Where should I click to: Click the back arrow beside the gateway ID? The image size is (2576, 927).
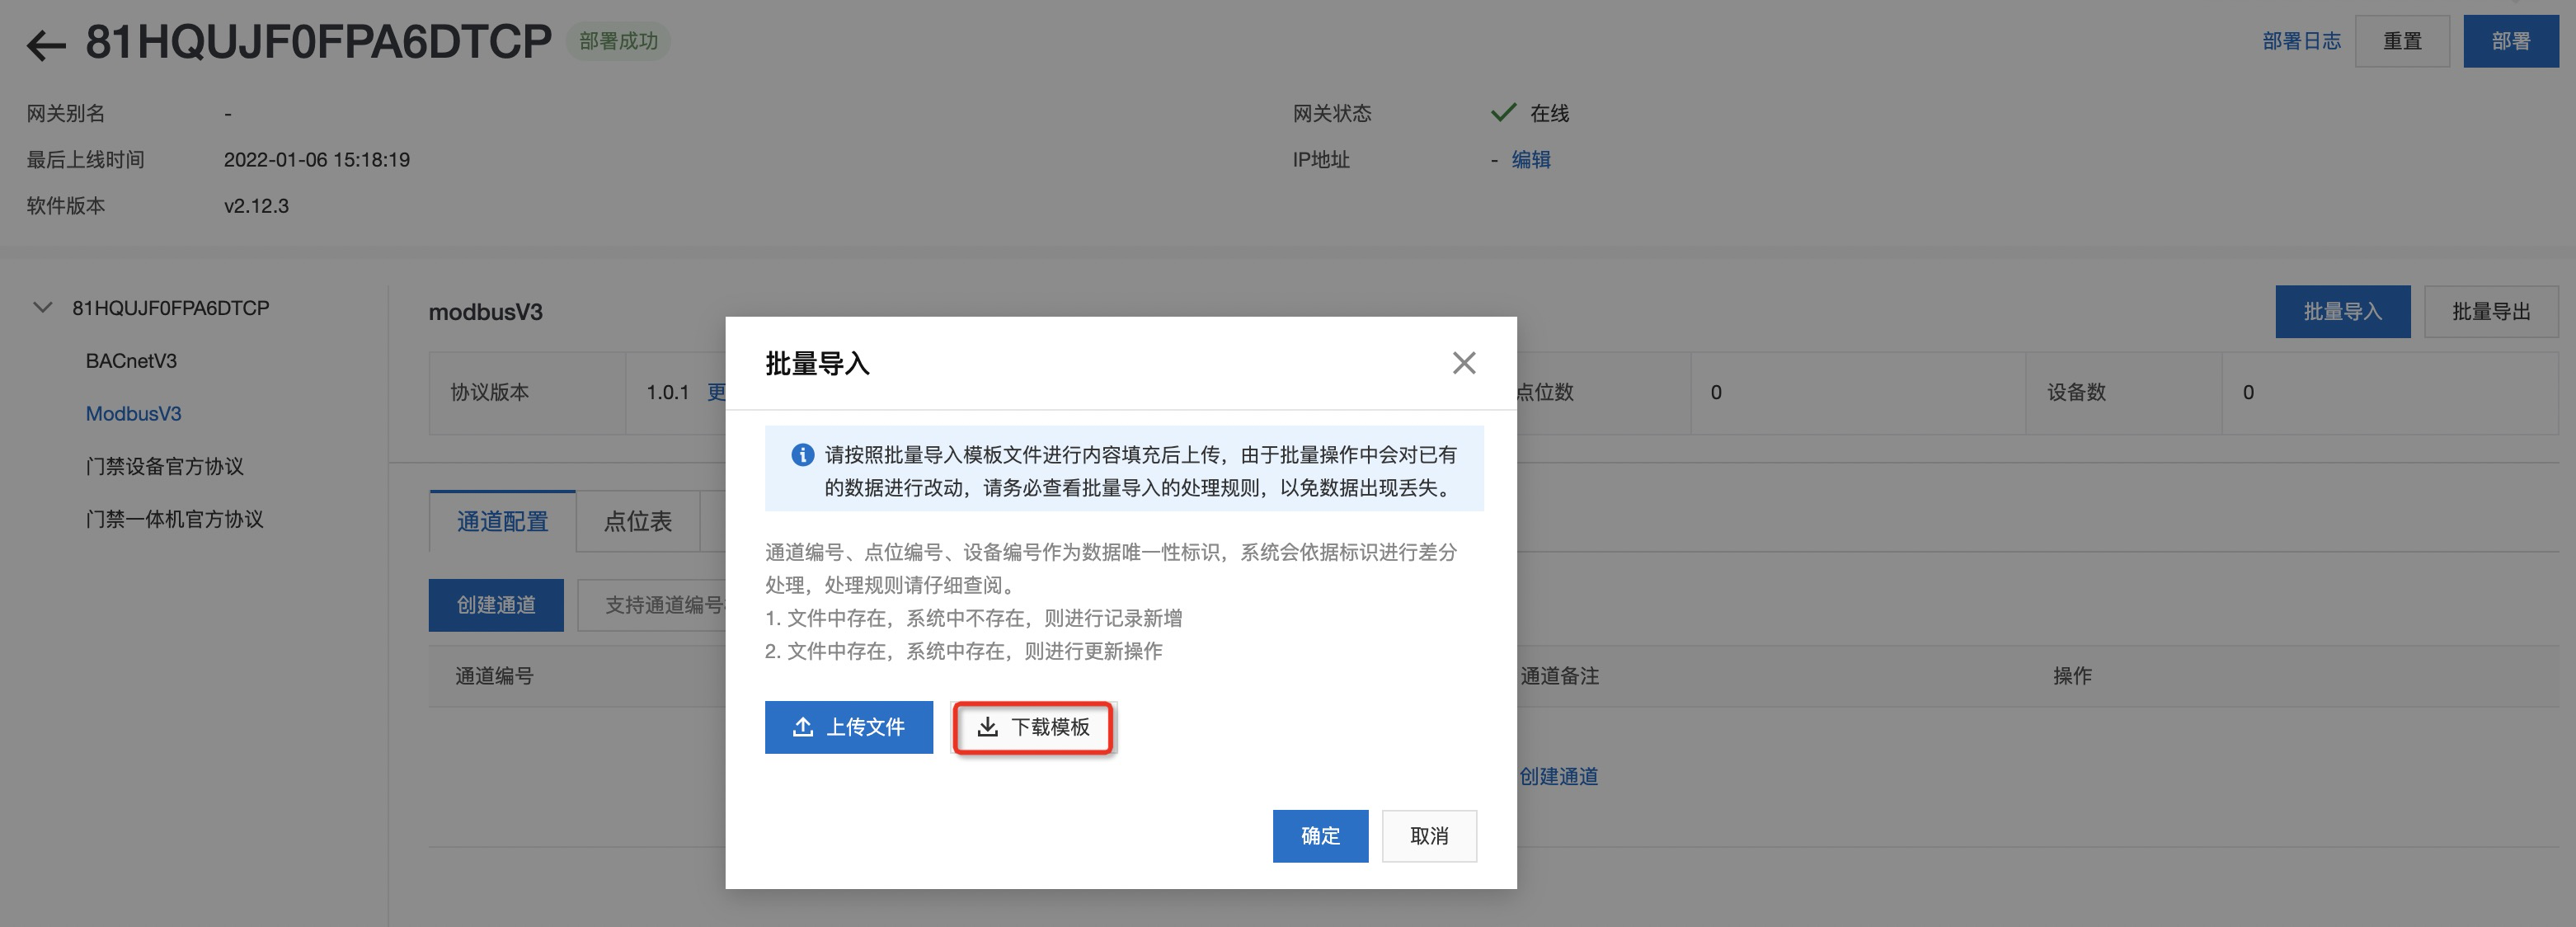click(45, 45)
